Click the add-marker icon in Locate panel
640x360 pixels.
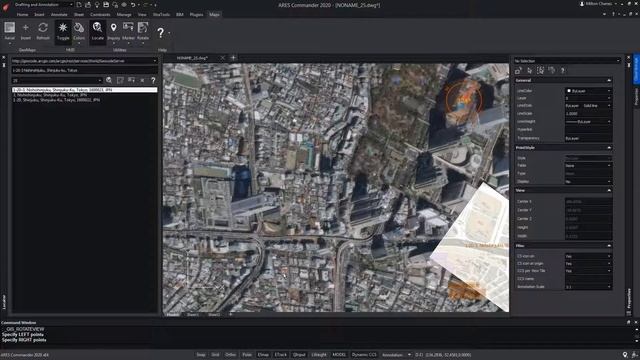click(131, 80)
